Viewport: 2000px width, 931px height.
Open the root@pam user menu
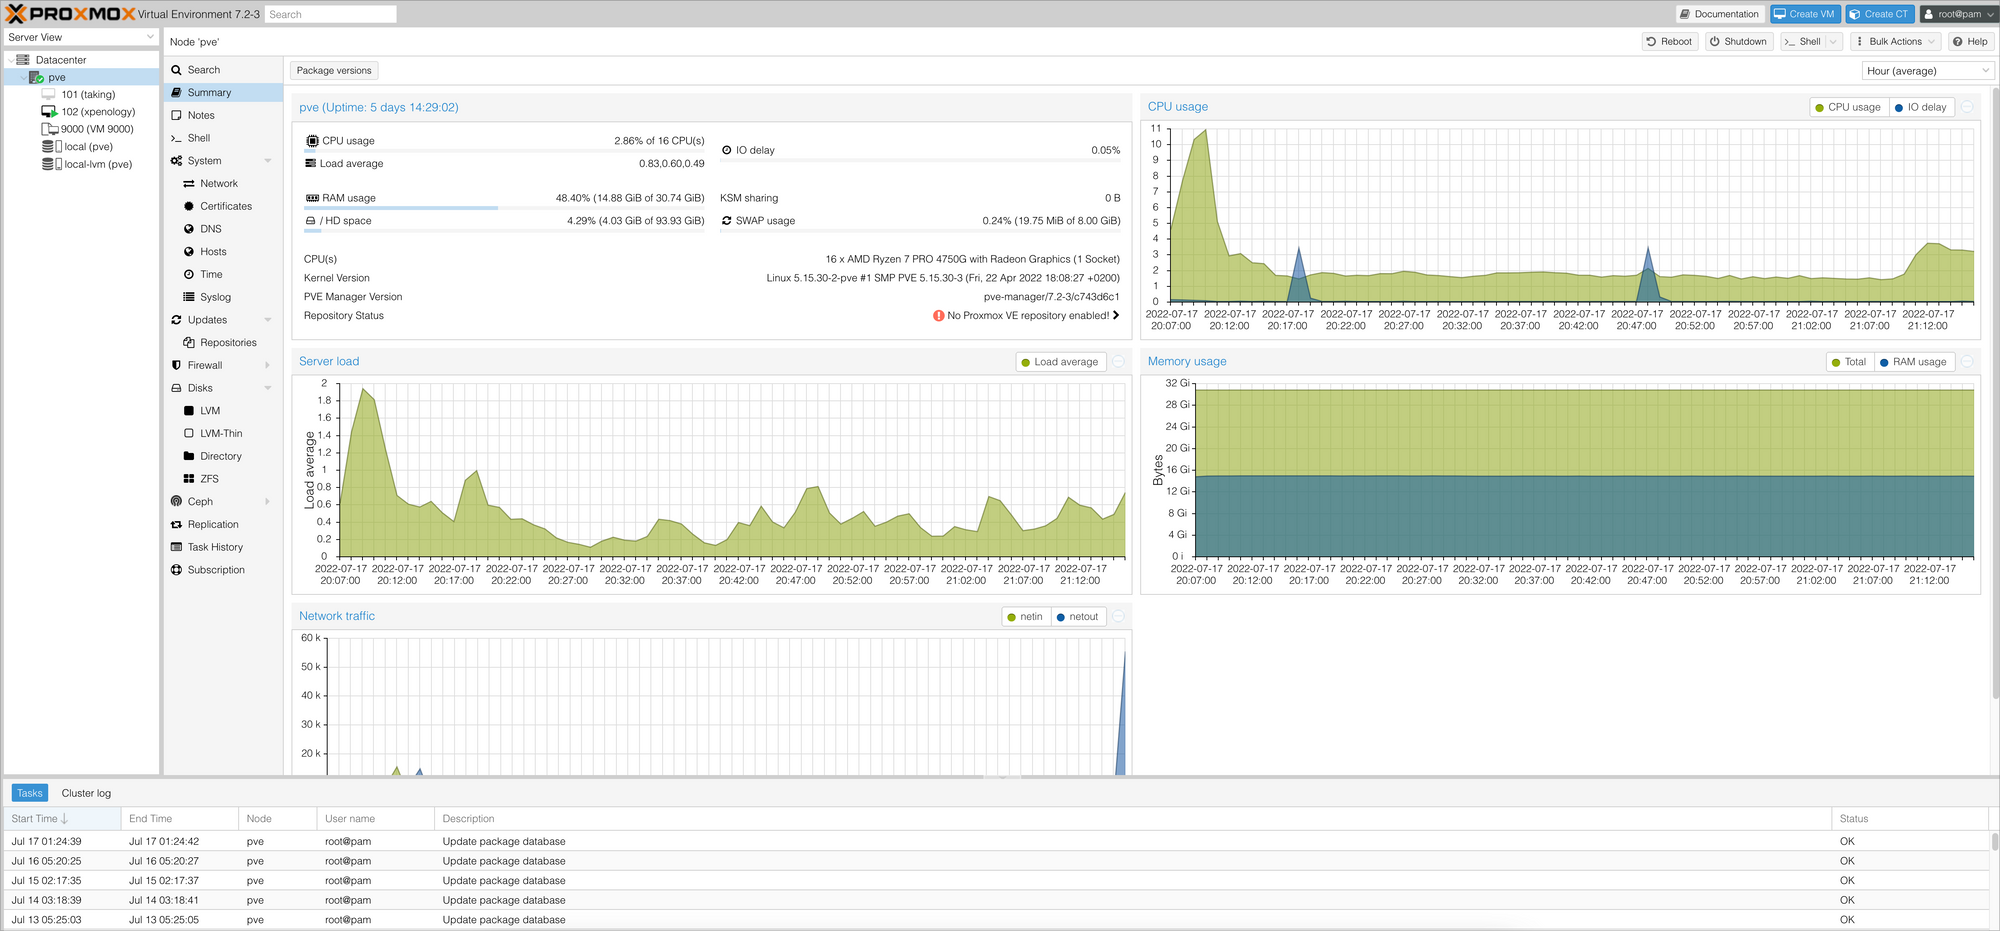pyautogui.click(x=1958, y=14)
